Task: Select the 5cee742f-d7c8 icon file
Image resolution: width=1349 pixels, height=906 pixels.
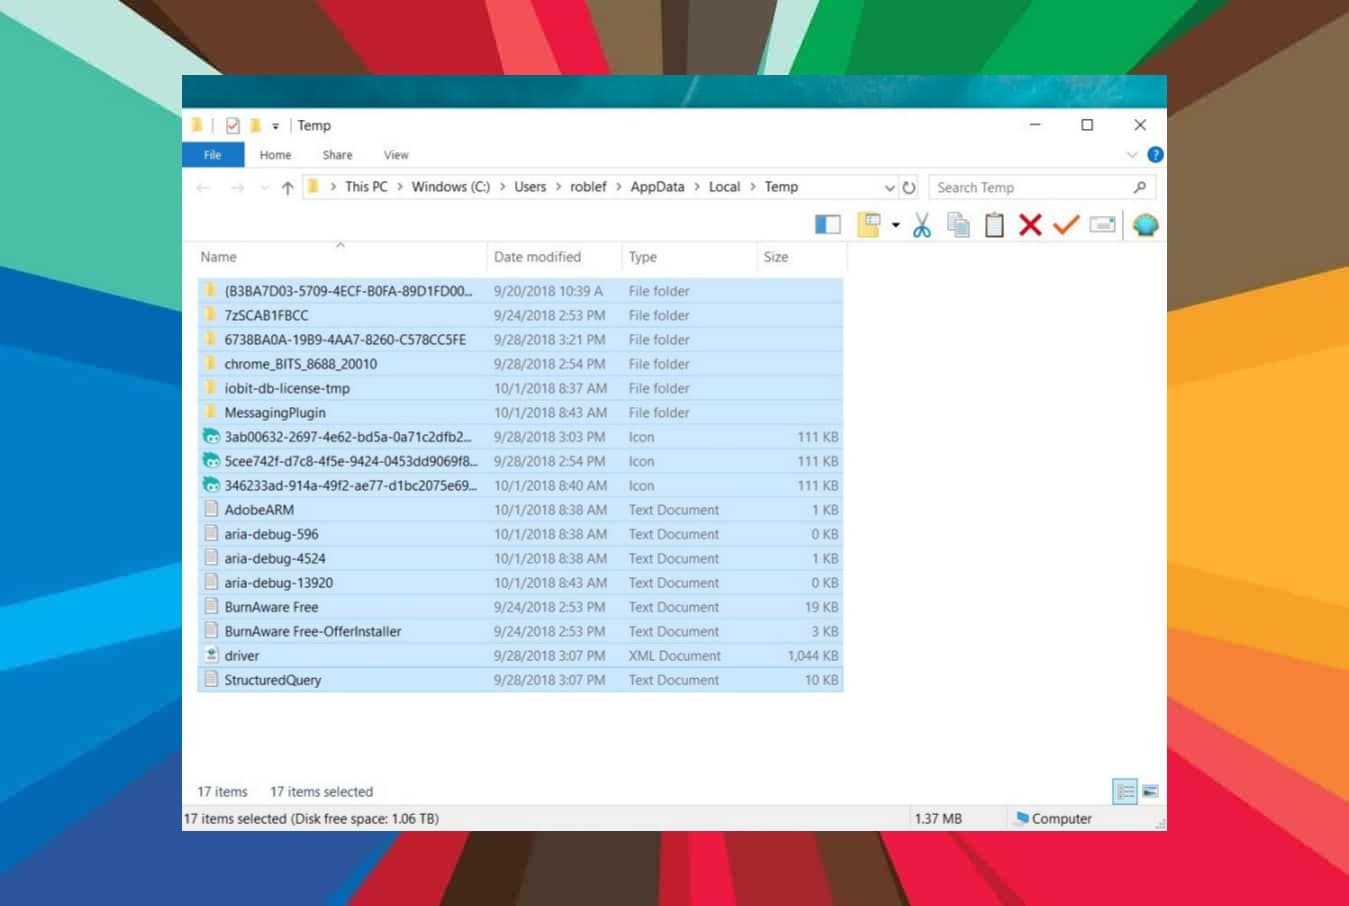Action: (x=520, y=461)
